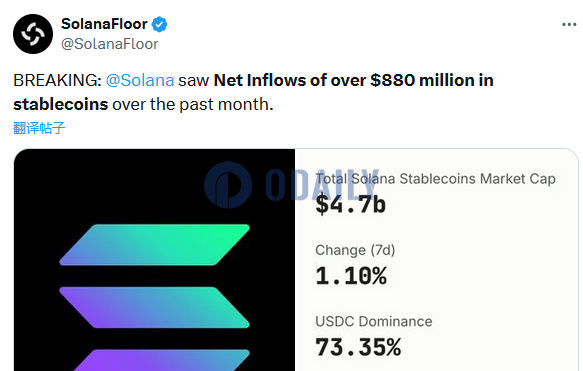583x371 pixels.
Task: Click the bold Net Inflows headline text
Action: click(x=354, y=80)
